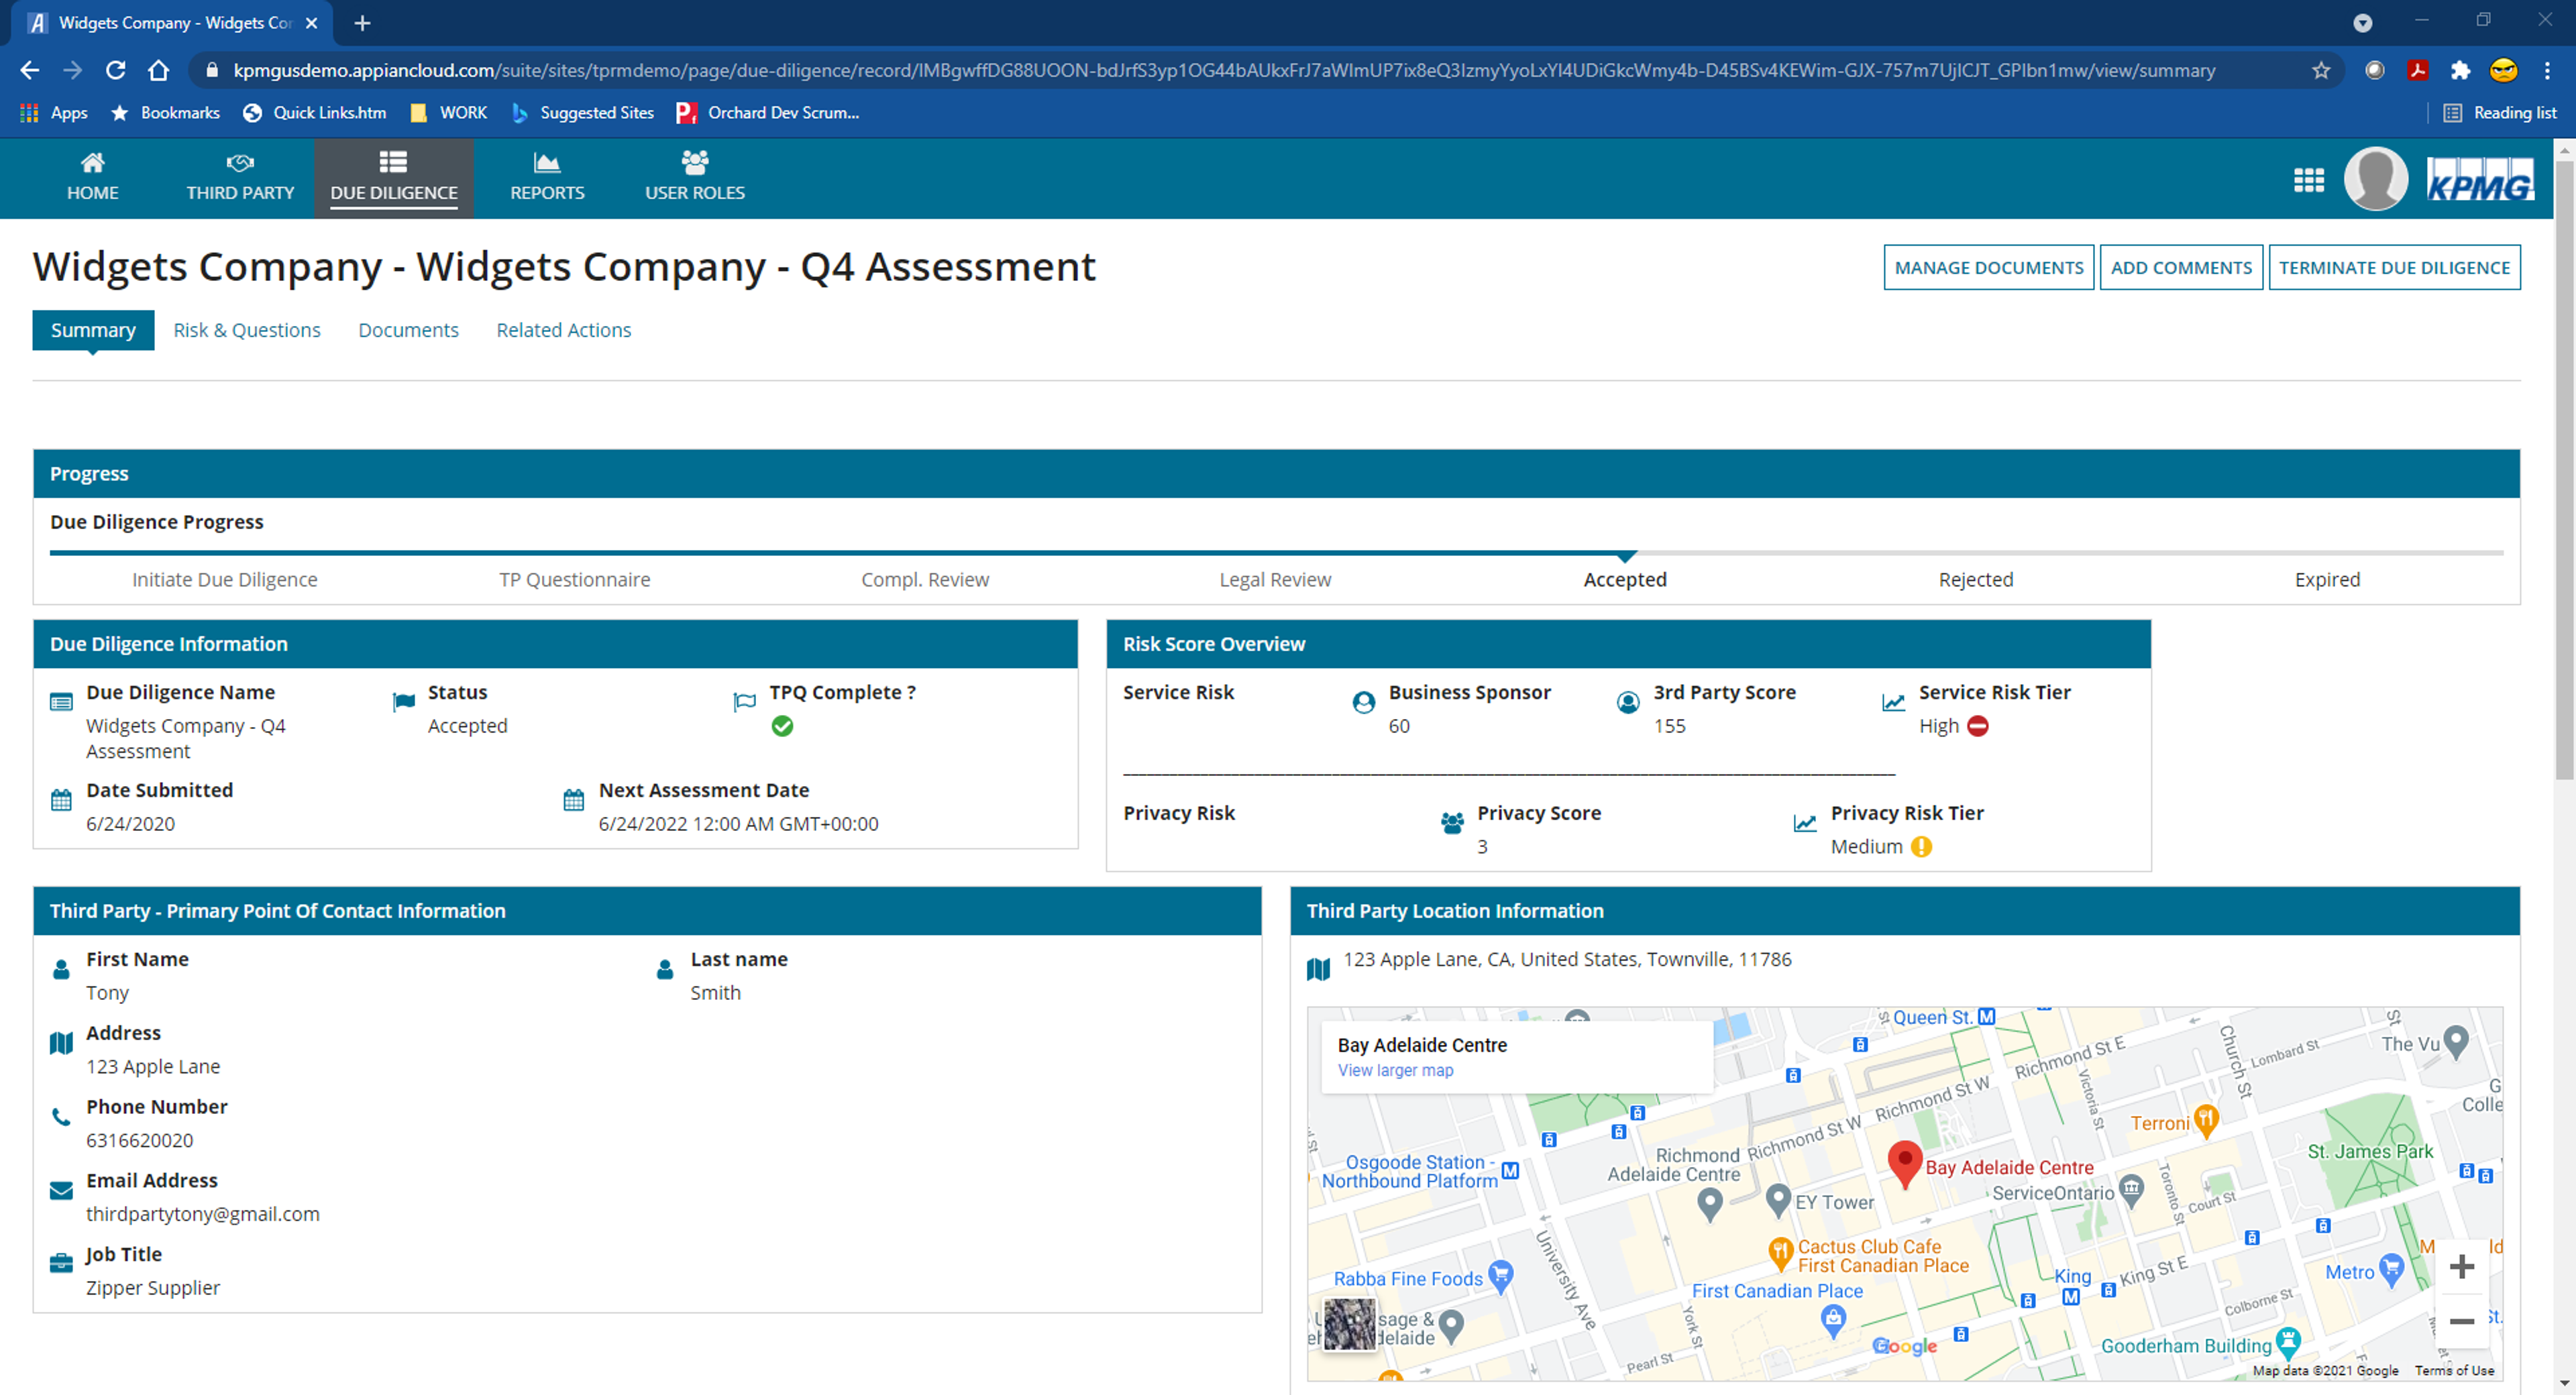Switch to the Summary tab
Image resolution: width=2576 pixels, height=1395 pixels.
pos(93,330)
